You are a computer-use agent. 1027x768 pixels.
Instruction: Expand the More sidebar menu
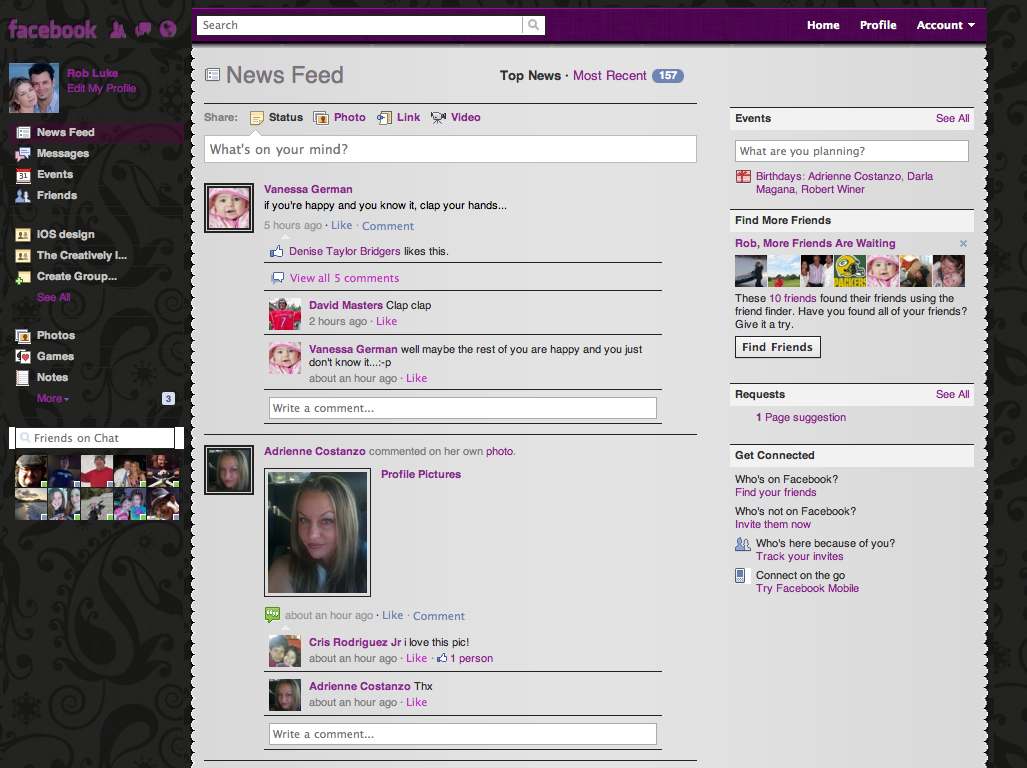[x=52, y=398]
